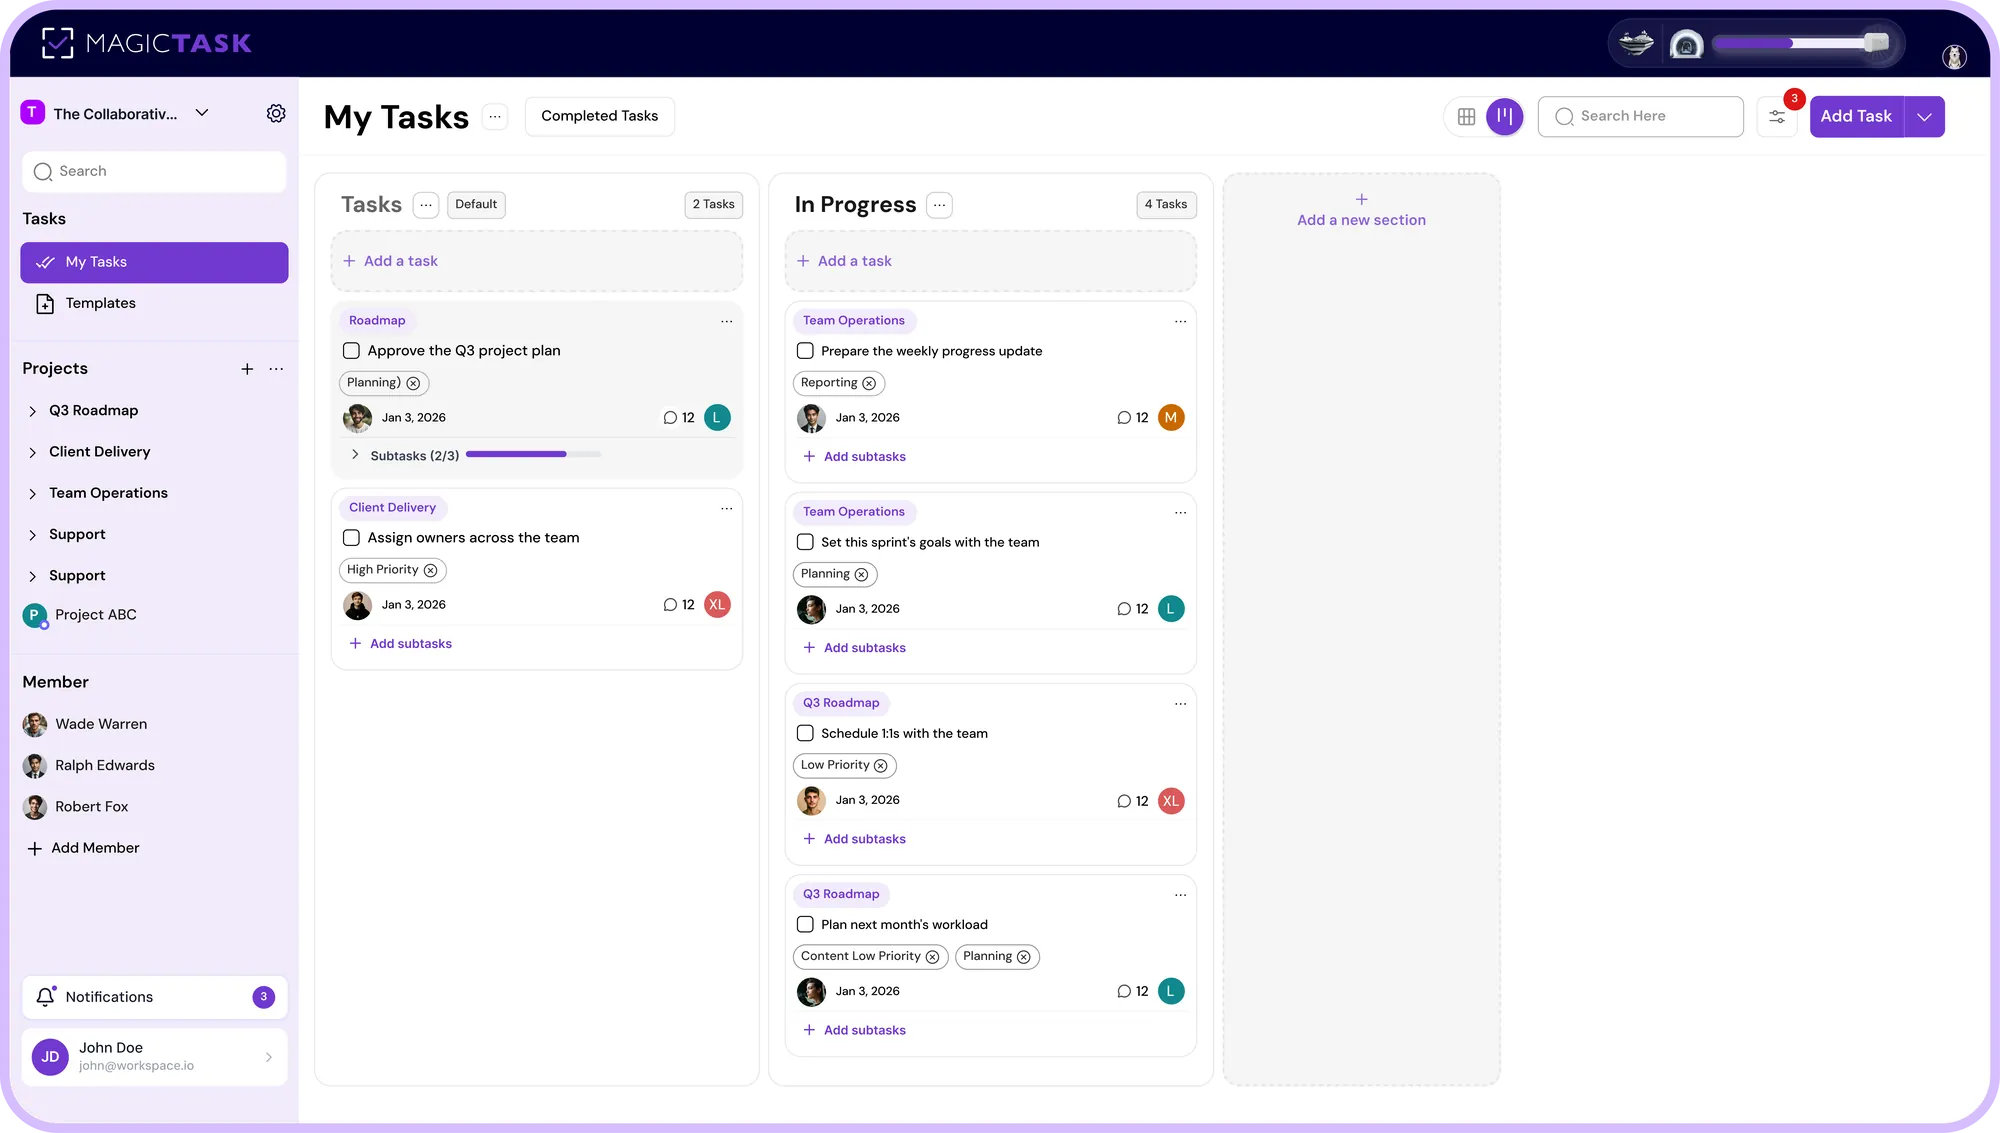
Task: Expand the Q3 Roadmap project
Action: [x=32, y=411]
